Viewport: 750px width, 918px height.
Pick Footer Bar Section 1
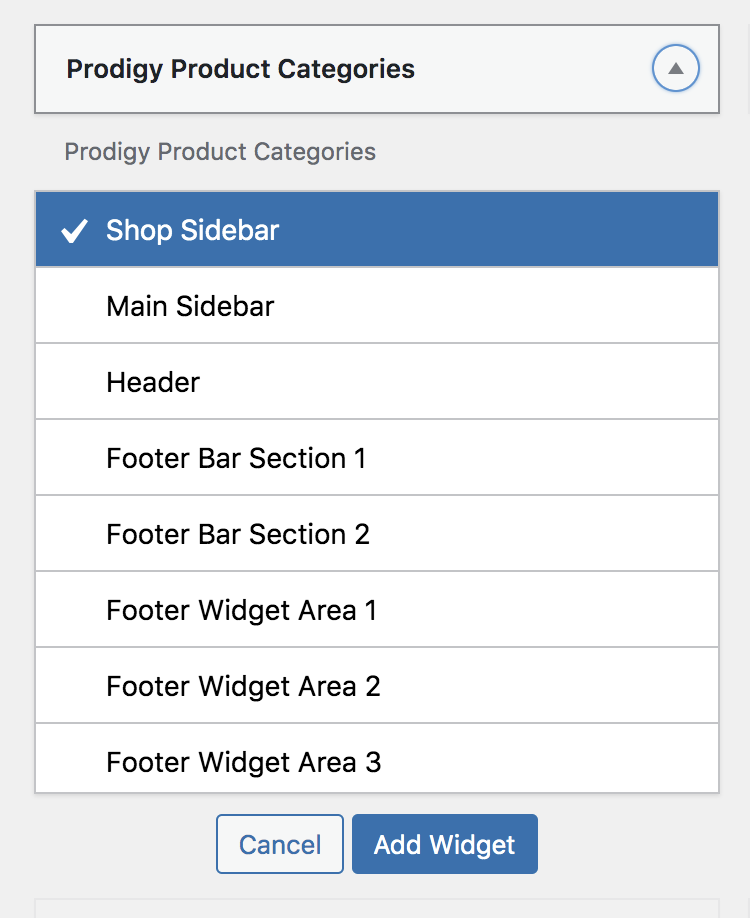point(377,458)
